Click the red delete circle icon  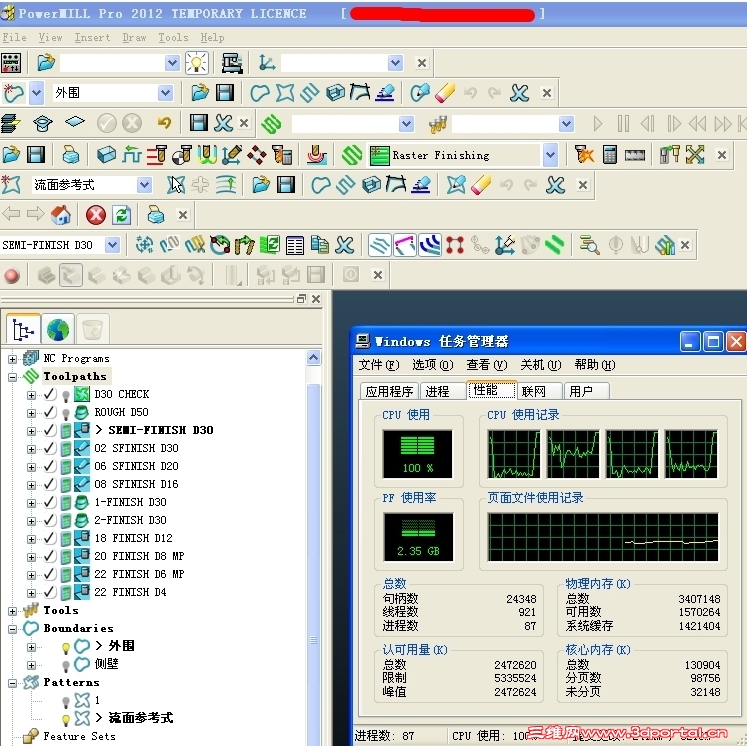(x=96, y=215)
